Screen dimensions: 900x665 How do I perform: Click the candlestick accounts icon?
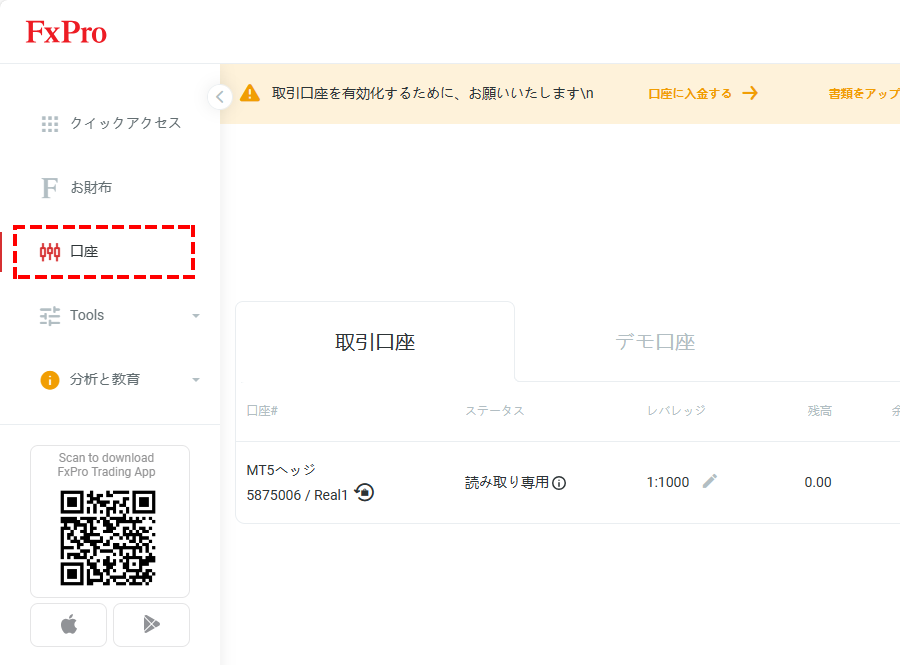click(50, 252)
